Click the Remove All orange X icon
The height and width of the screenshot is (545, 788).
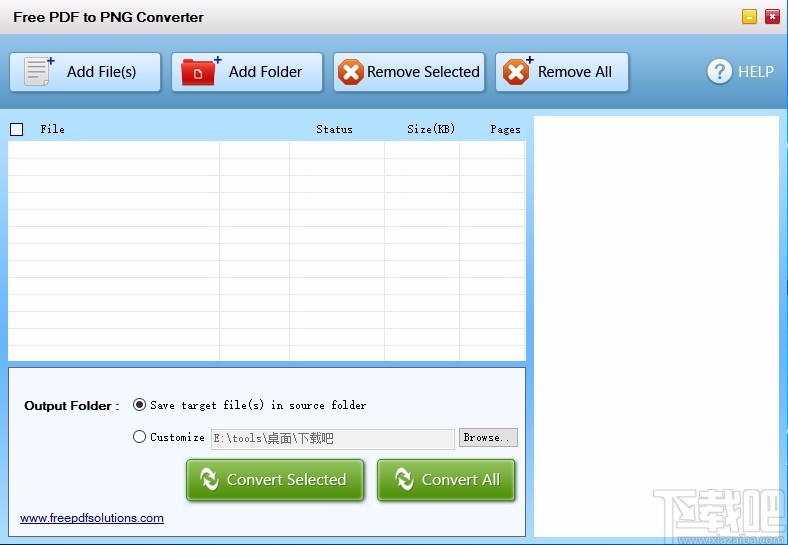(517, 71)
